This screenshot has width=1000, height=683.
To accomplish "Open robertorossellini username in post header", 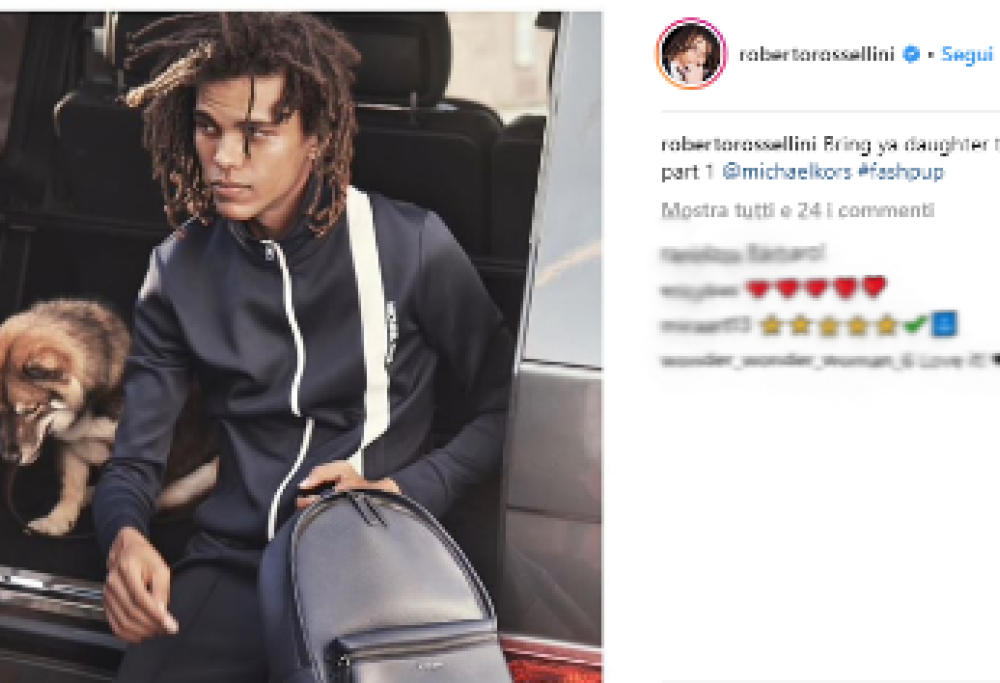I will (816, 54).
